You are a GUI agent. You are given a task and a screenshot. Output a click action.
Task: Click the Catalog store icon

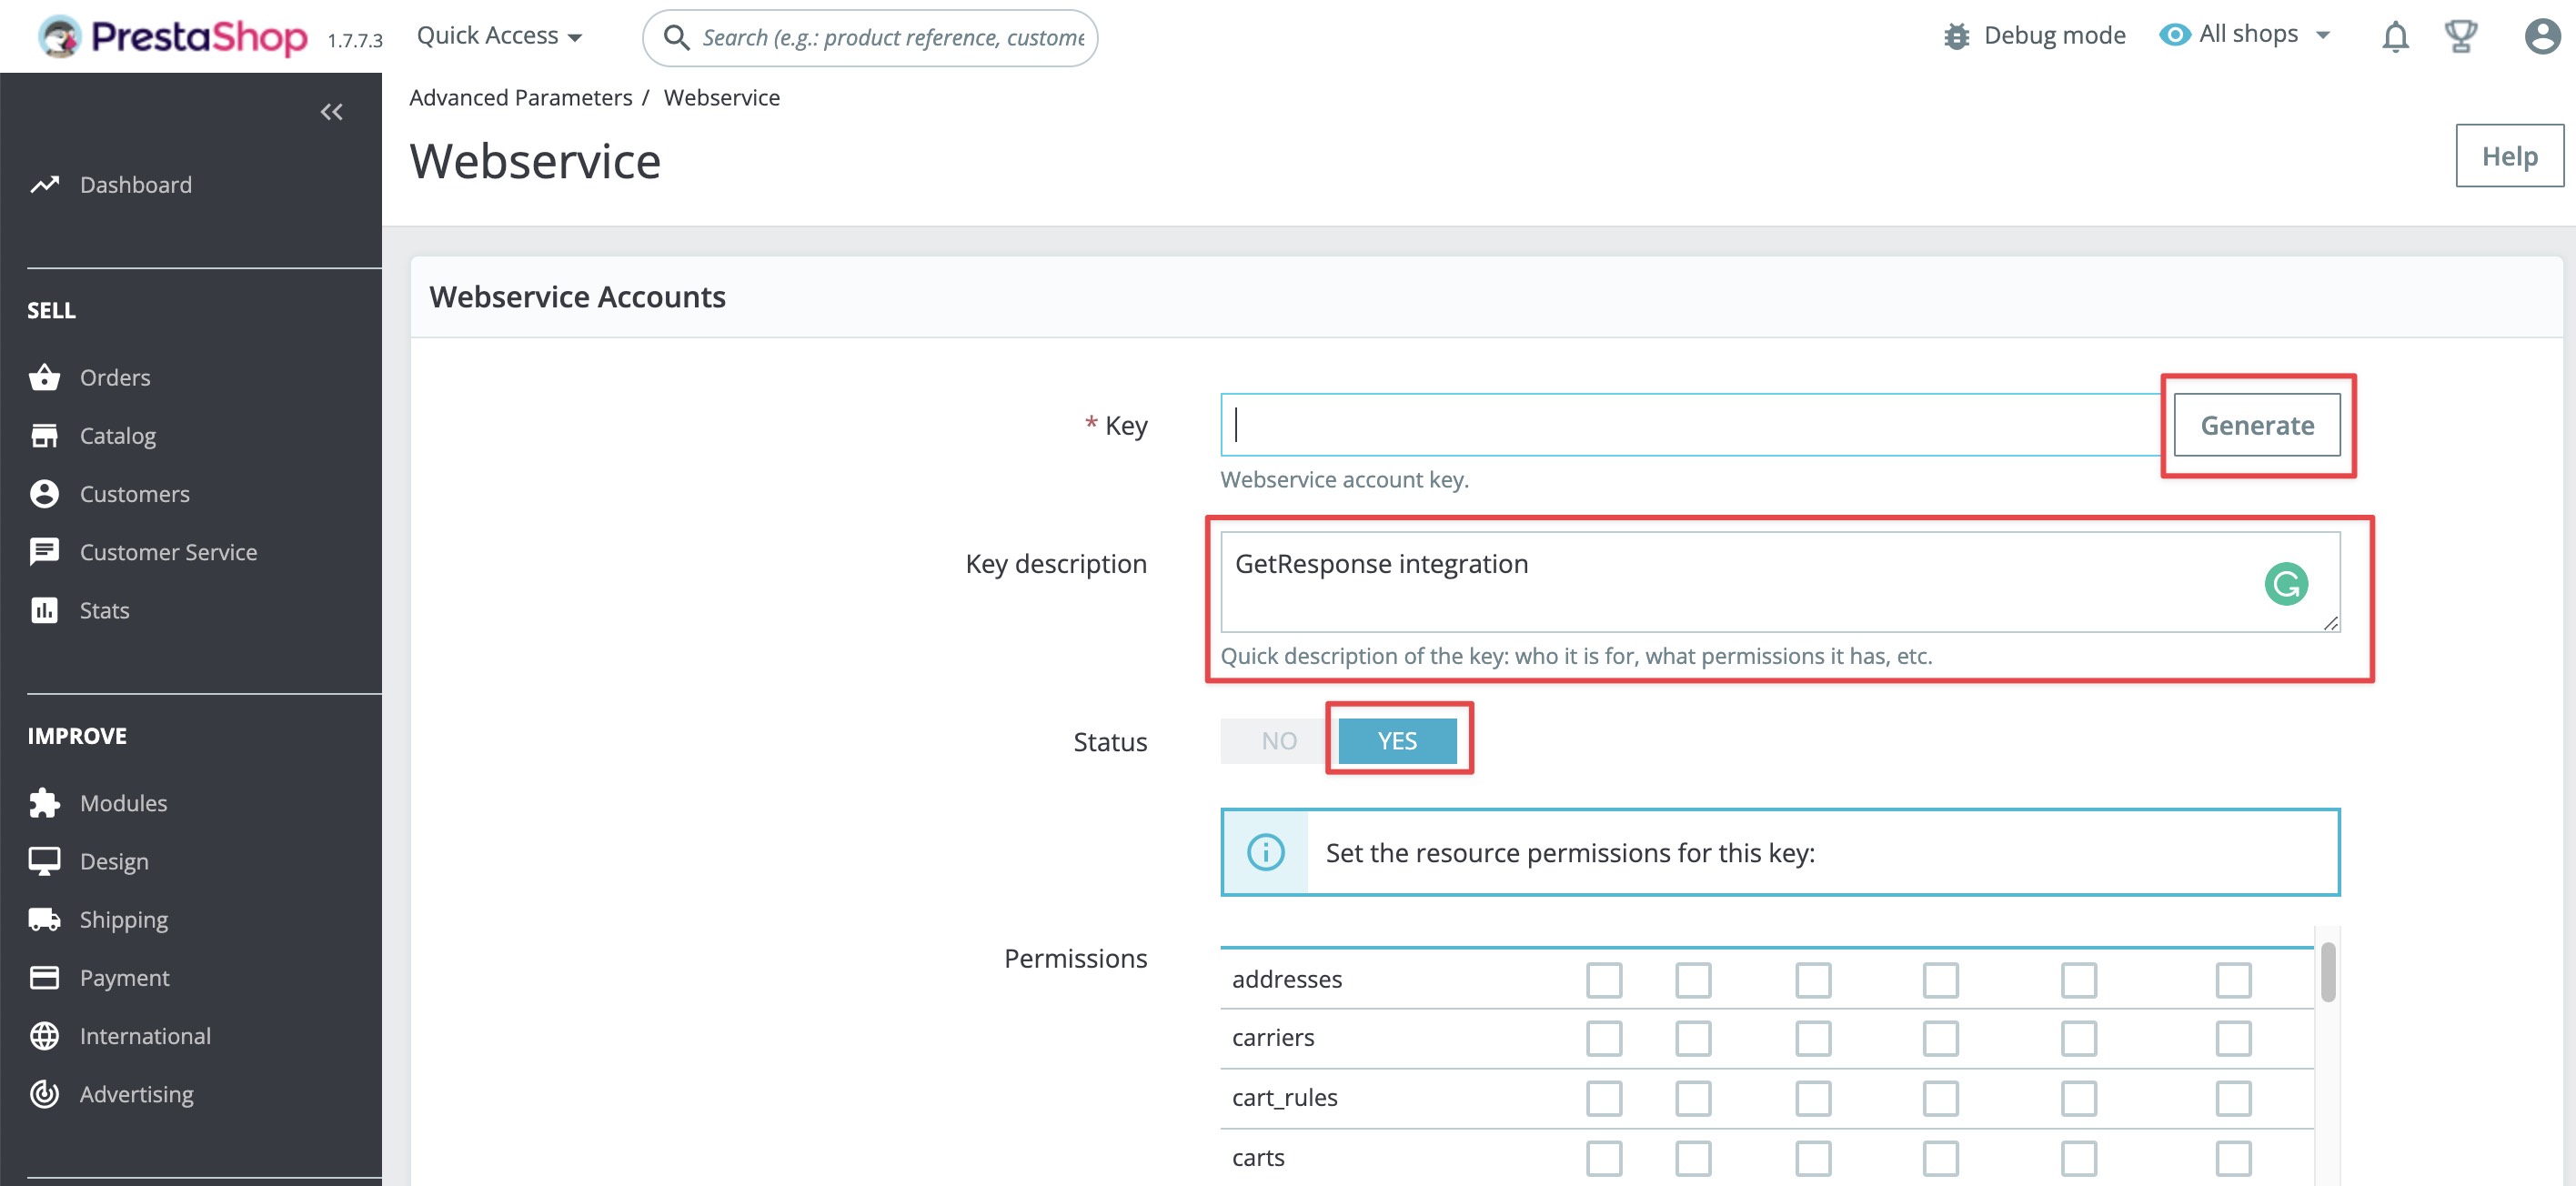[44, 436]
